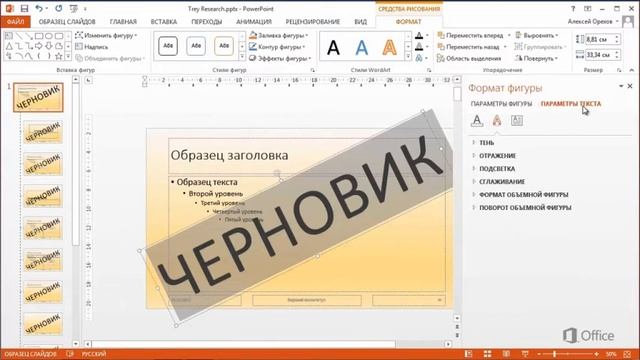Screen dimensions: 640x360
Task: Show the Textbox section in the Format pane
Action: [x=517, y=120]
